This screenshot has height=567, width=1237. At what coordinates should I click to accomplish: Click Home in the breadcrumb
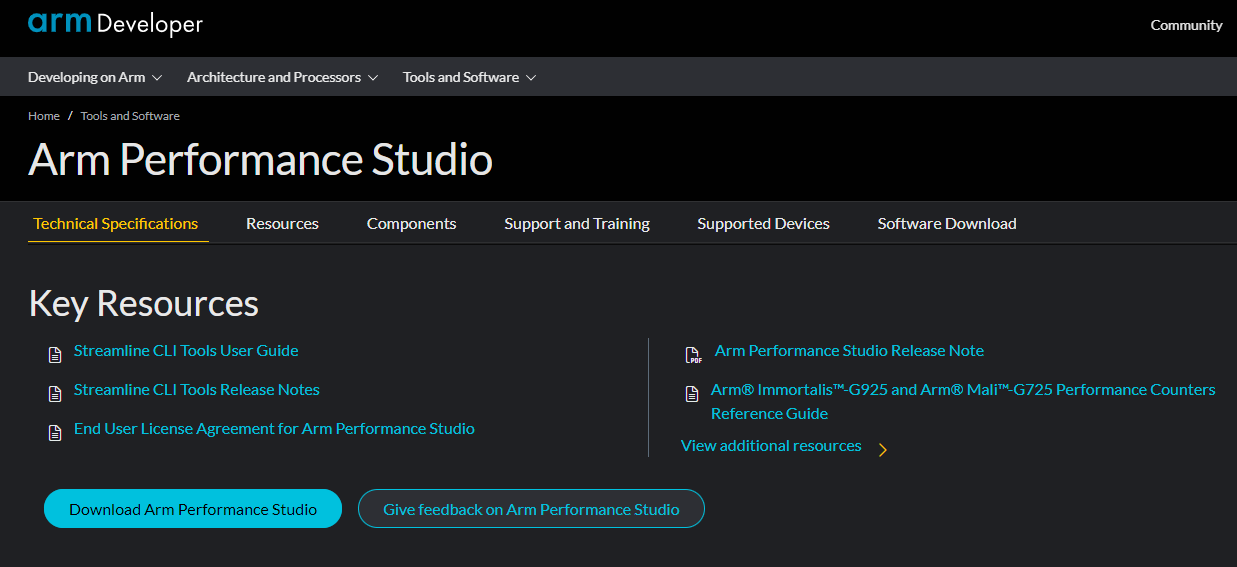coord(44,116)
